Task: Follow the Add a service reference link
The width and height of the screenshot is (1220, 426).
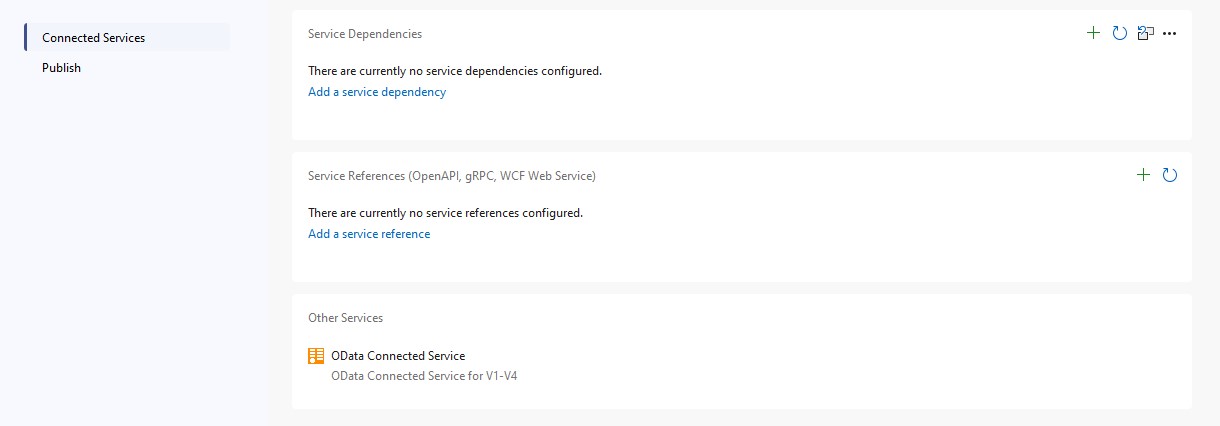Action: point(369,234)
